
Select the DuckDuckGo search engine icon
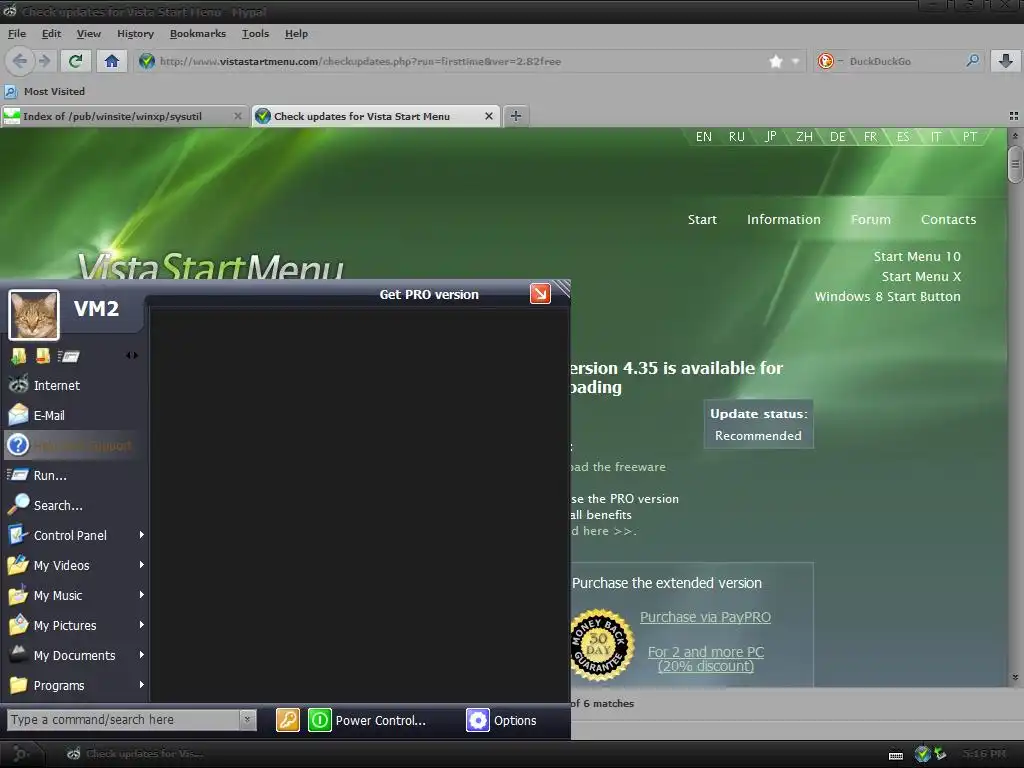(826, 61)
